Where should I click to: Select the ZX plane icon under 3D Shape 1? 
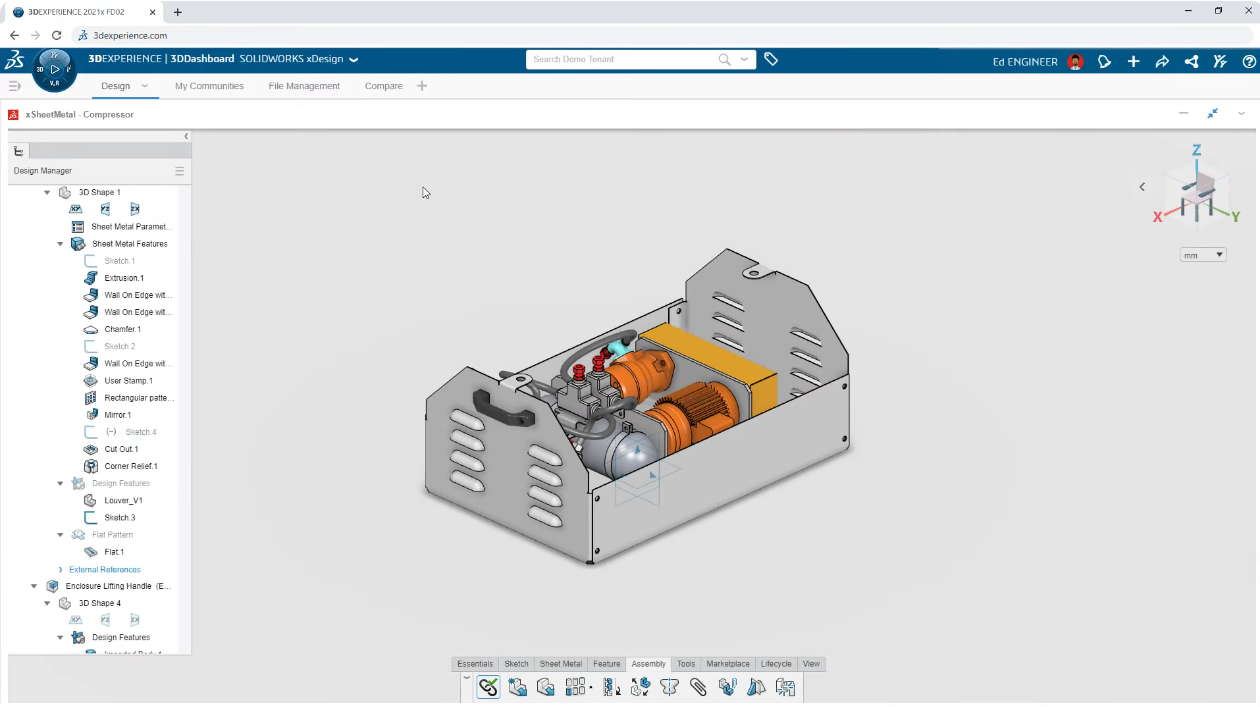point(135,209)
